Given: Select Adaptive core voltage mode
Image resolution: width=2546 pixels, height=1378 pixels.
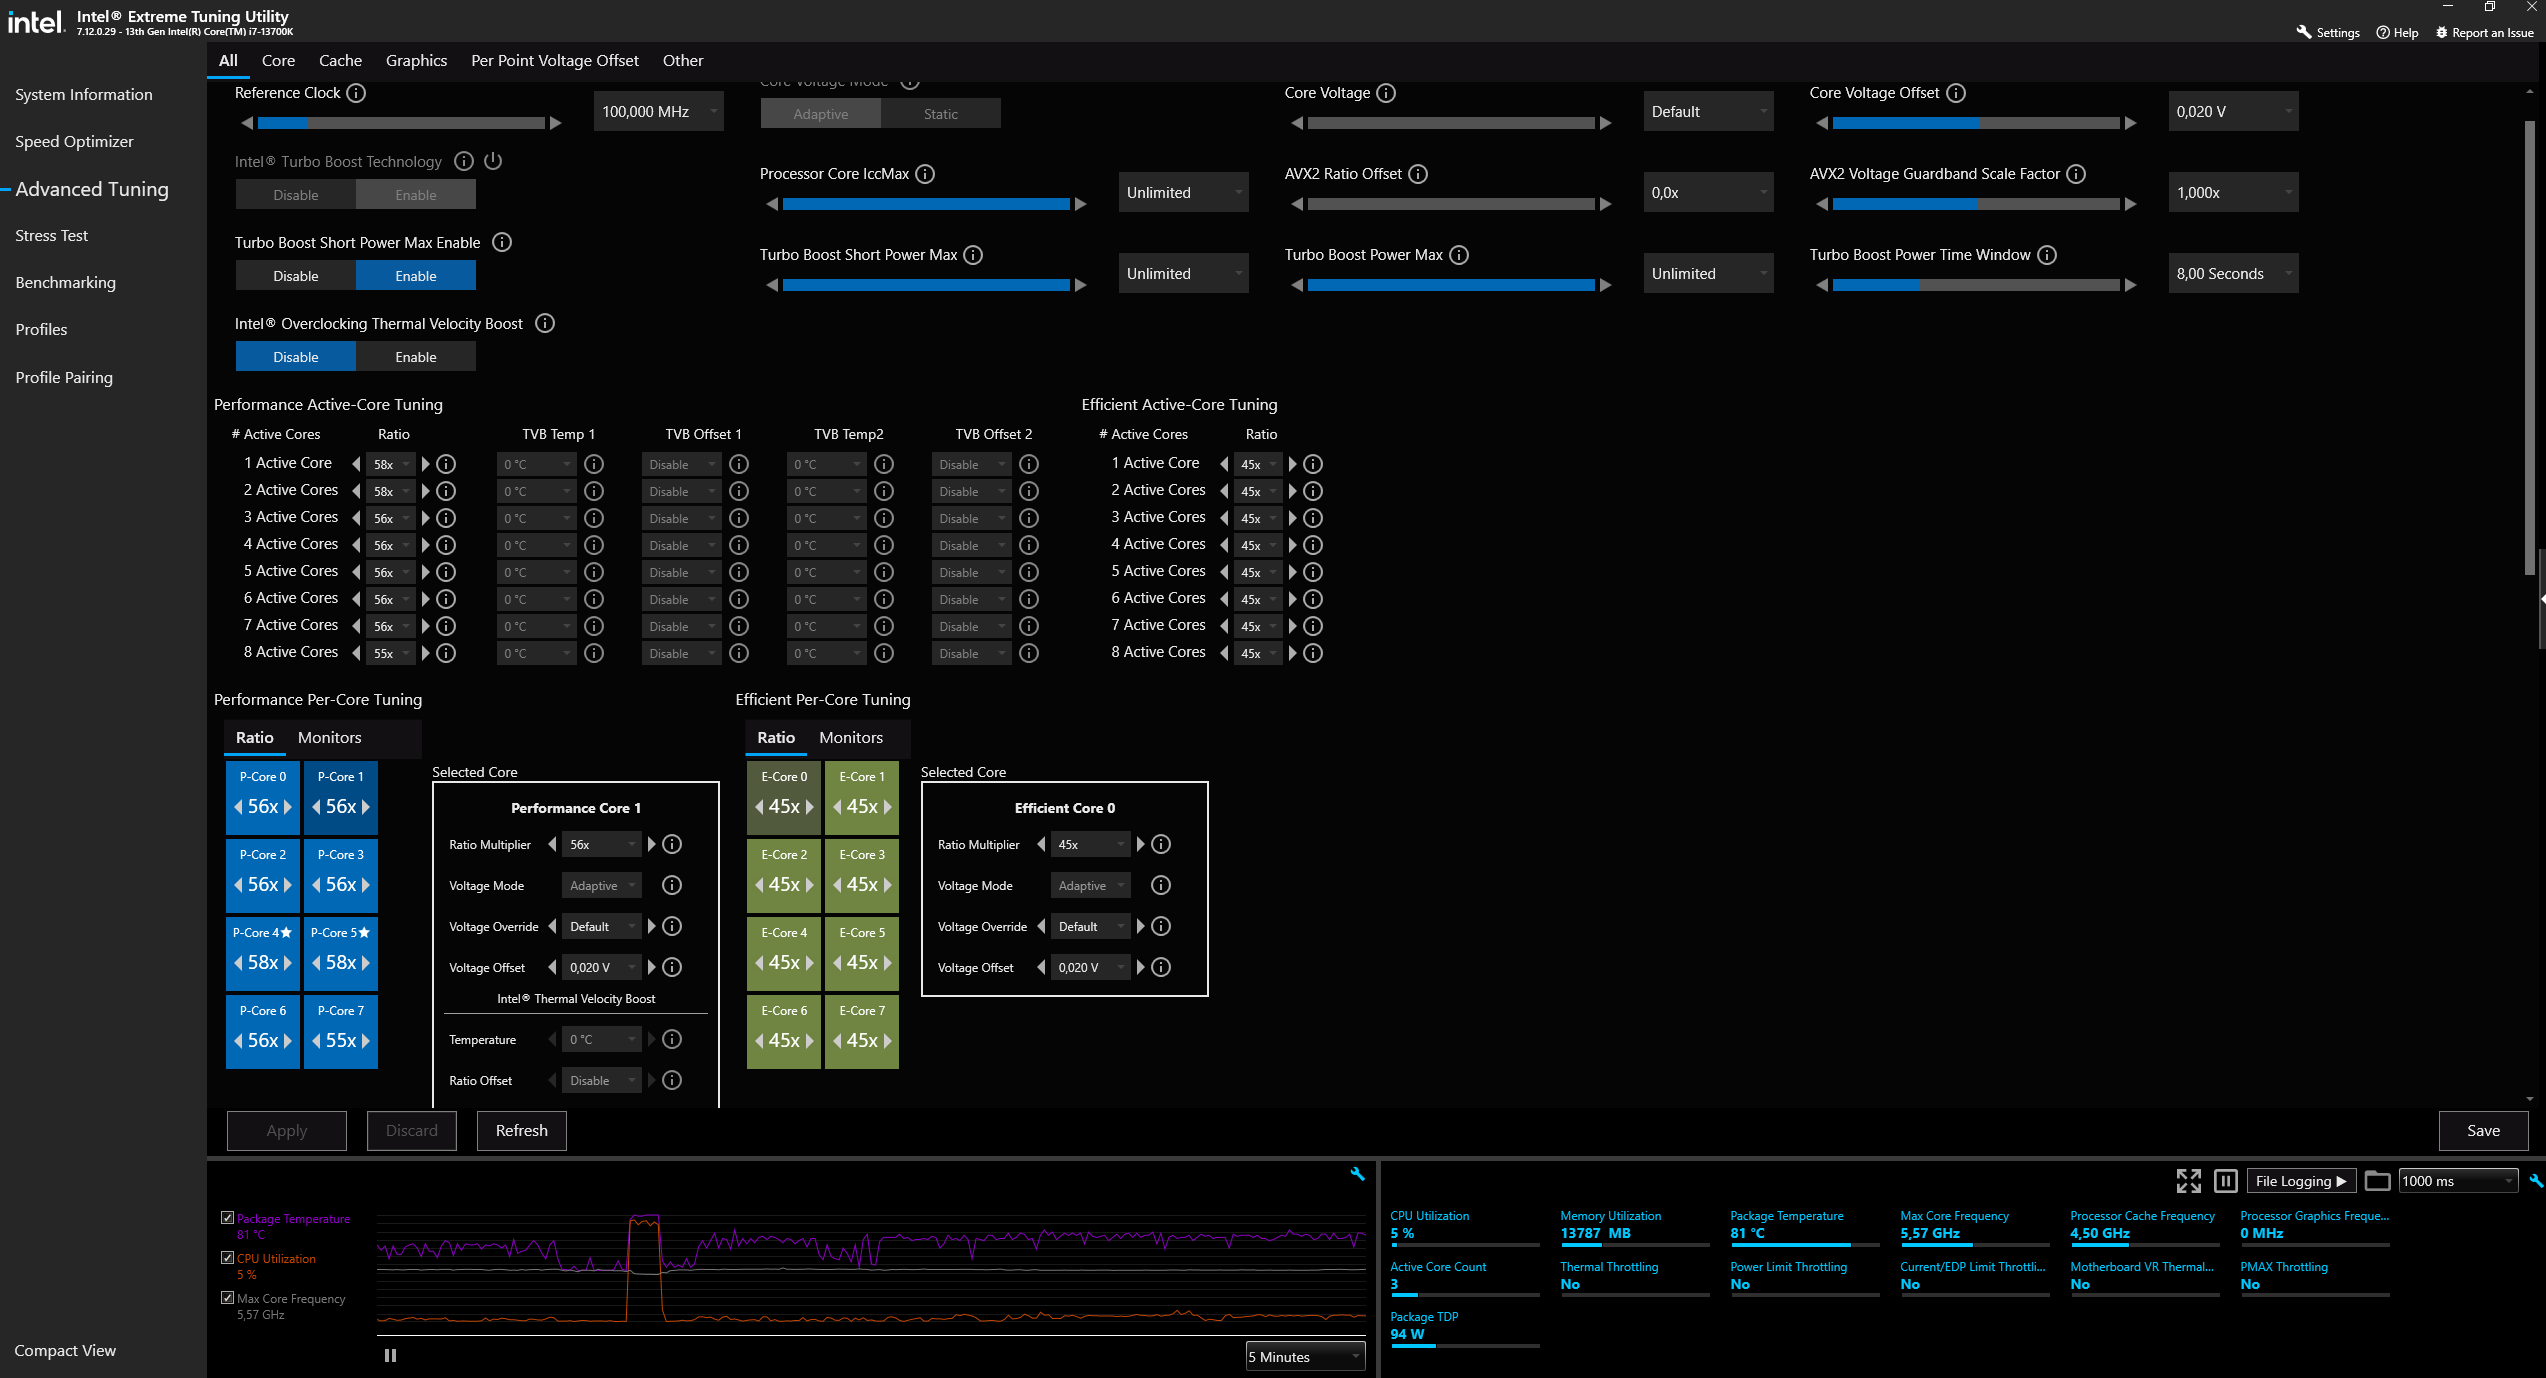Looking at the screenshot, I should point(821,114).
